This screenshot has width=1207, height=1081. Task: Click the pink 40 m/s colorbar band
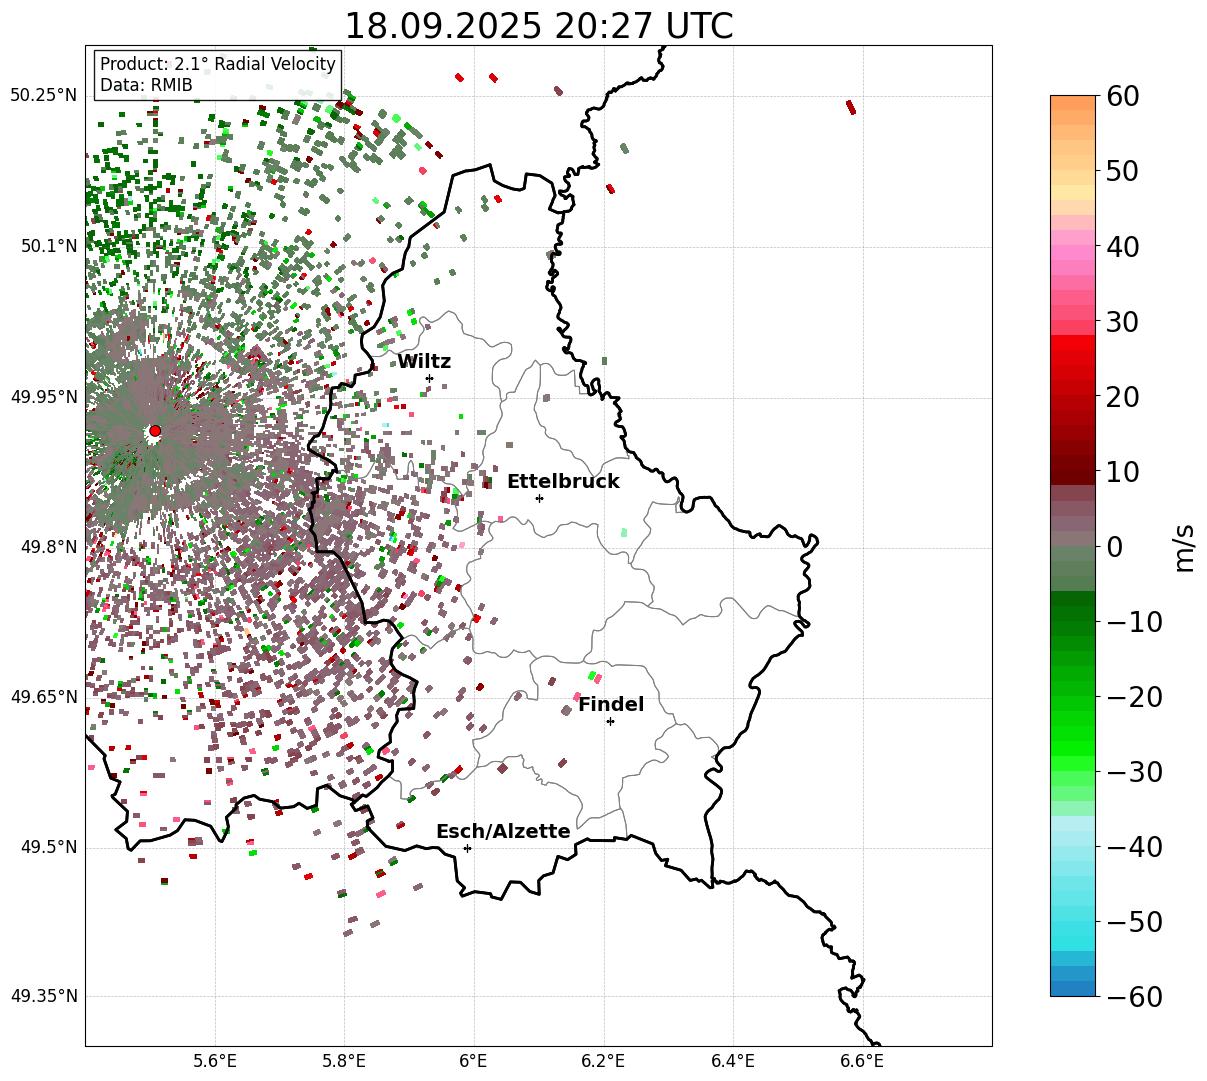(1073, 246)
